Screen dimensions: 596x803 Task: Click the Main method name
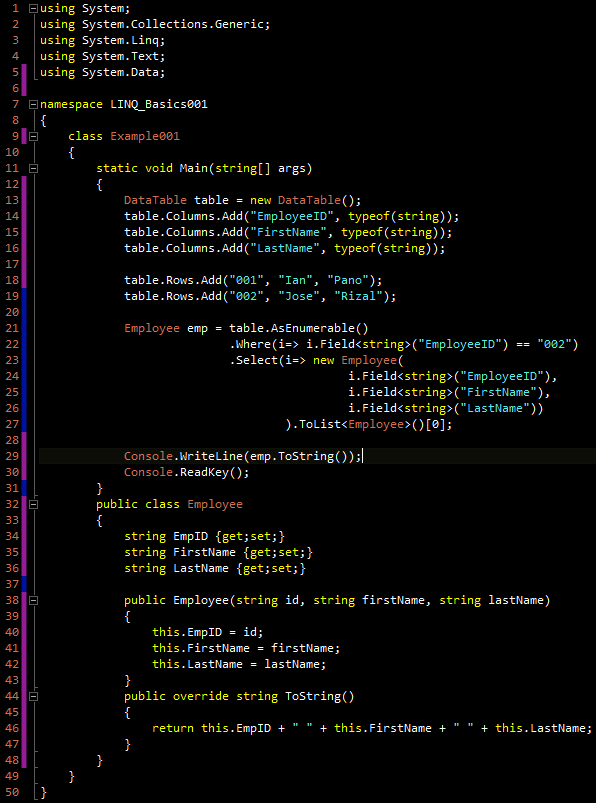tap(194, 168)
